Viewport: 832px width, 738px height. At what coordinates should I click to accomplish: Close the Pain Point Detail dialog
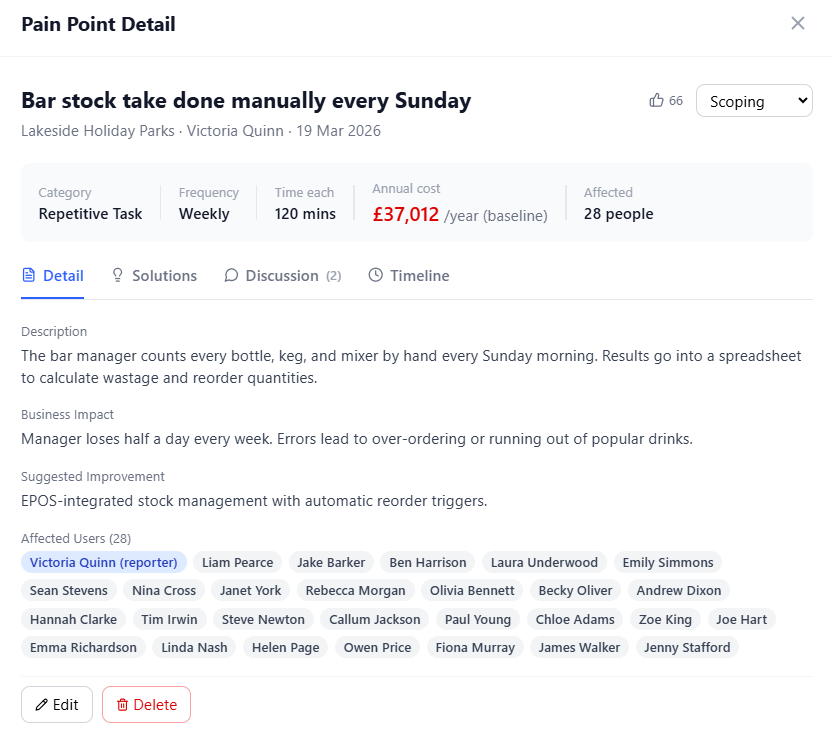pyautogui.click(x=798, y=22)
